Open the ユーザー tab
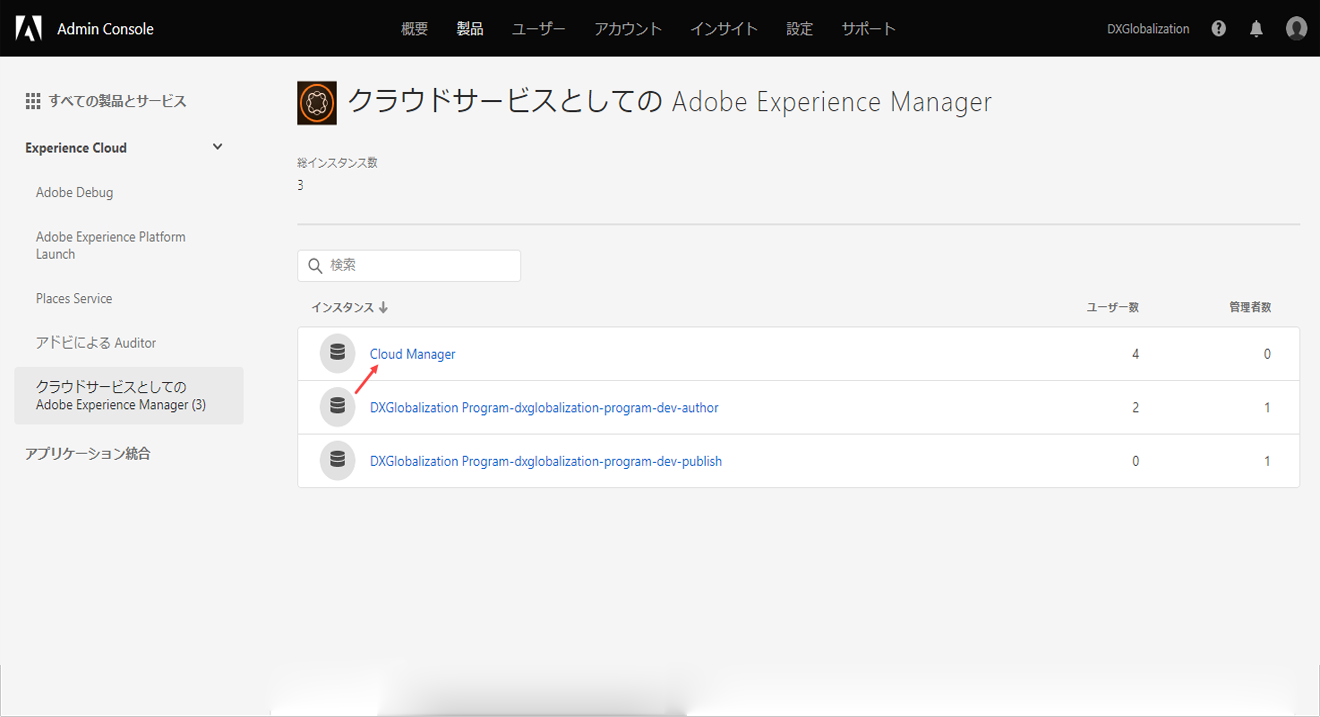This screenshot has height=717, width=1320. (539, 29)
